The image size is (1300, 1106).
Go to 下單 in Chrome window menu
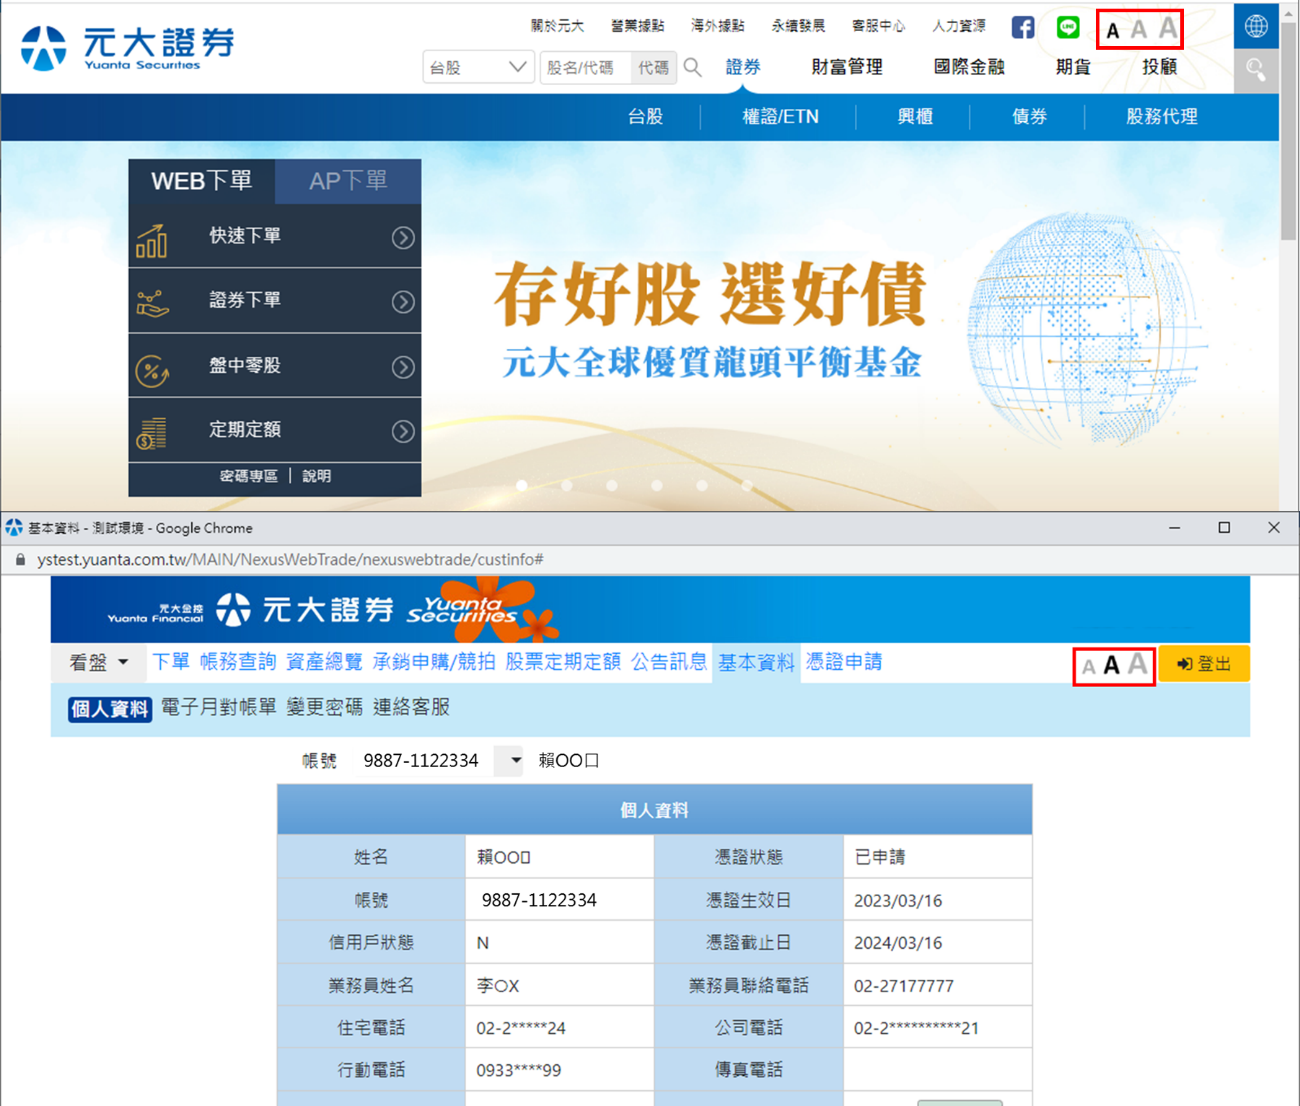(x=171, y=662)
